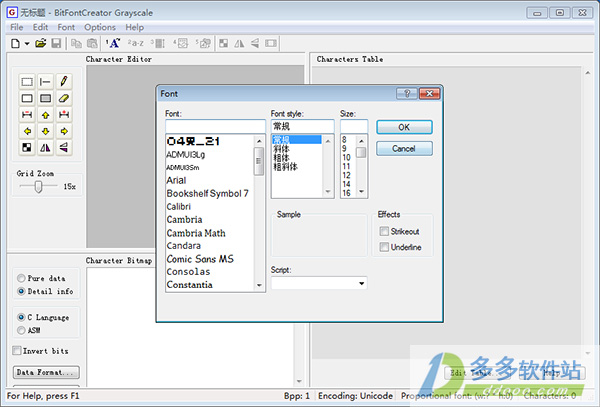Select the dashed rectangle selection tool
This screenshot has width=600, height=407.
(27, 82)
